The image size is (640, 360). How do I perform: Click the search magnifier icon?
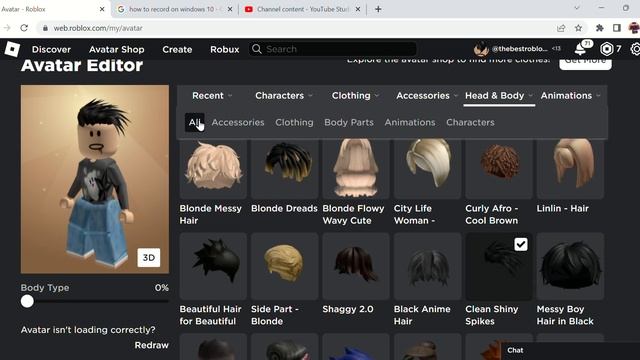[257, 49]
